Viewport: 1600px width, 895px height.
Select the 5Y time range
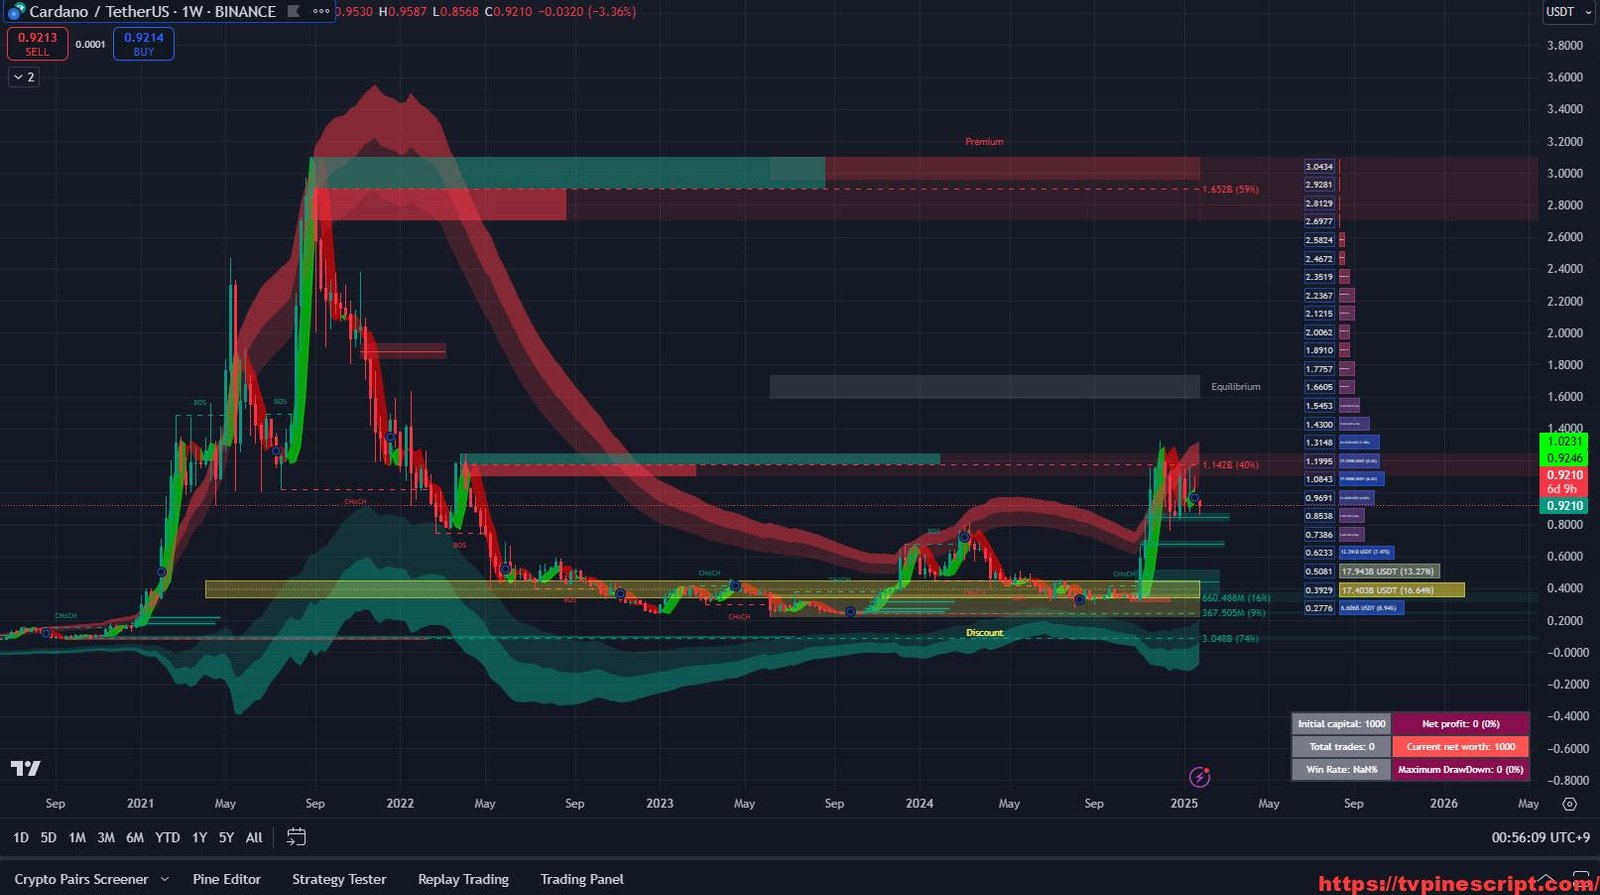click(226, 837)
